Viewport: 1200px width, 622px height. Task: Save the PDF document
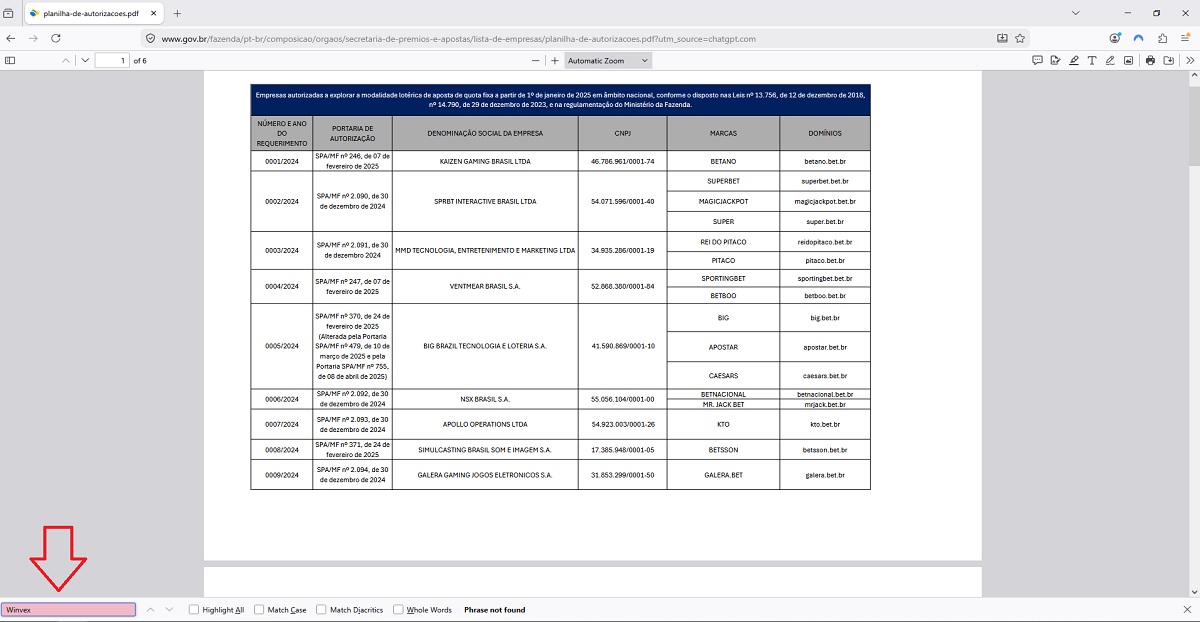pyautogui.click(x=1168, y=60)
